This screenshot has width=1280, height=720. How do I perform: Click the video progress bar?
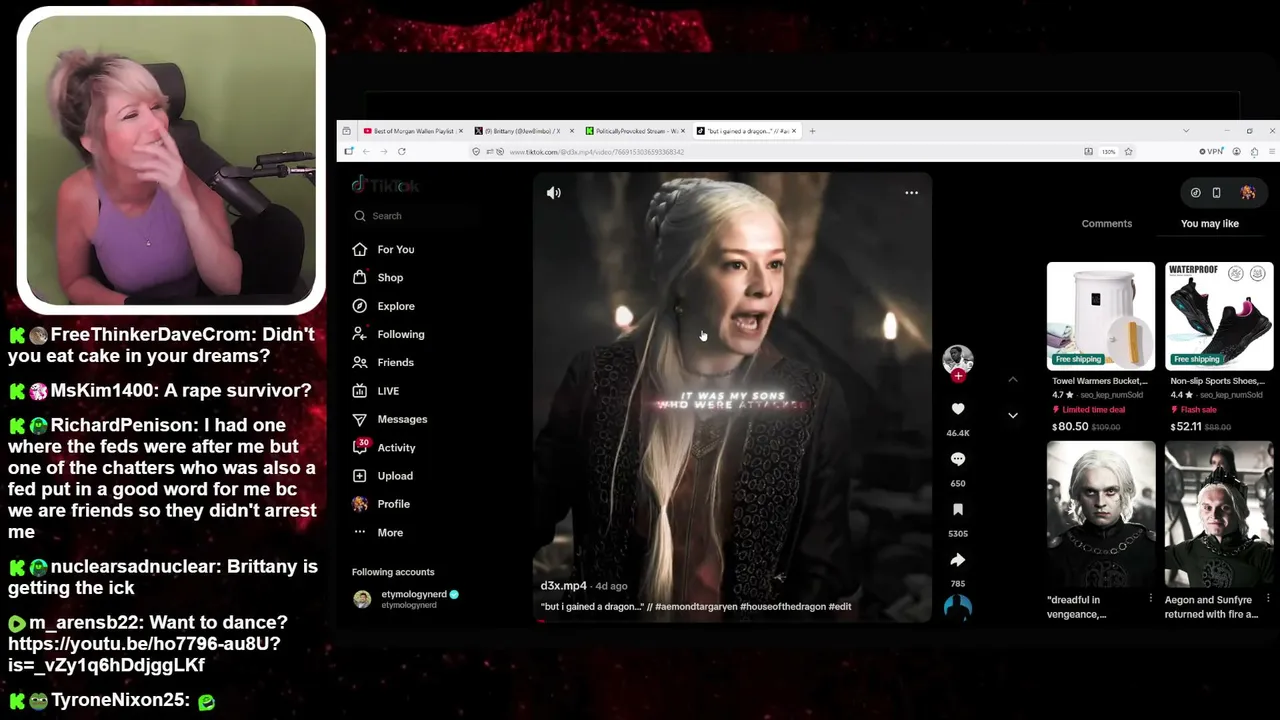732,621
